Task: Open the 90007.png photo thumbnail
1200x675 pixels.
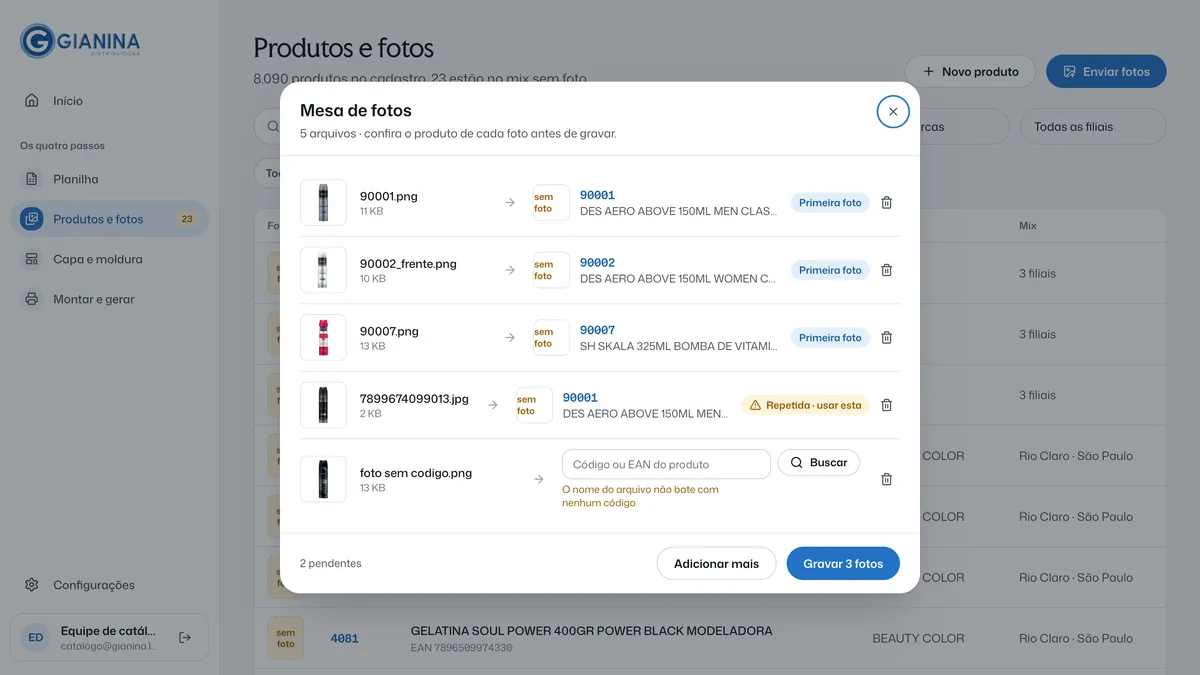Action: pos(323,338)
